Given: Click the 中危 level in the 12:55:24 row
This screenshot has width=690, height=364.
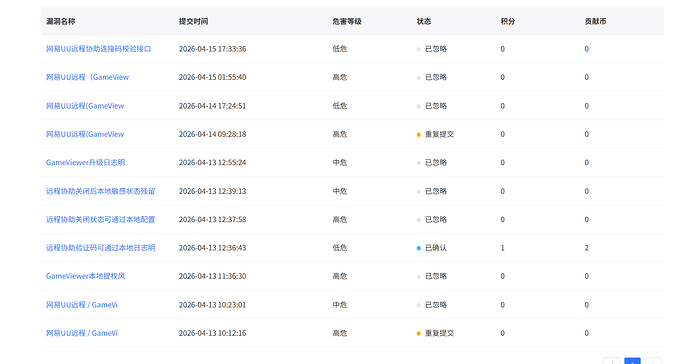Looking at the screenshot, I should click(x=340, y=162).
